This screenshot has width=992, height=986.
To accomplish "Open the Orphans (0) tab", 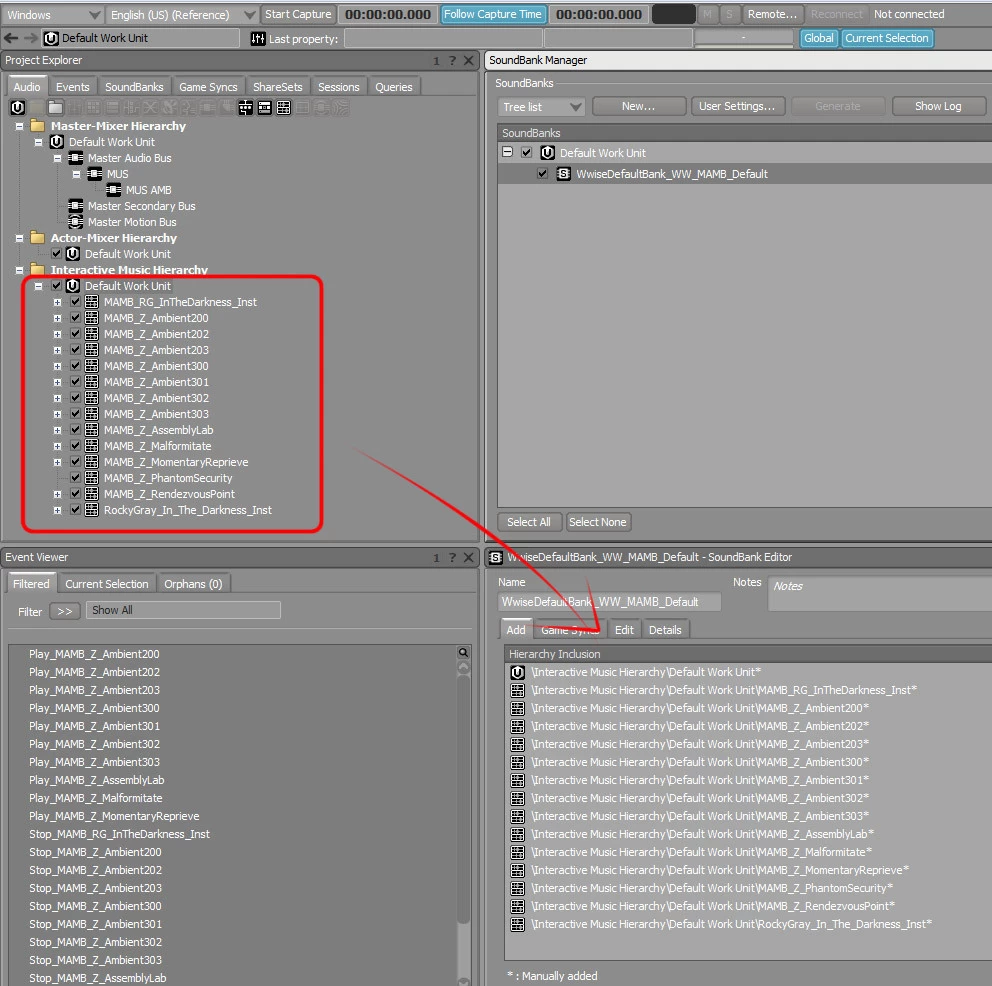I will [x=193, y=584].
